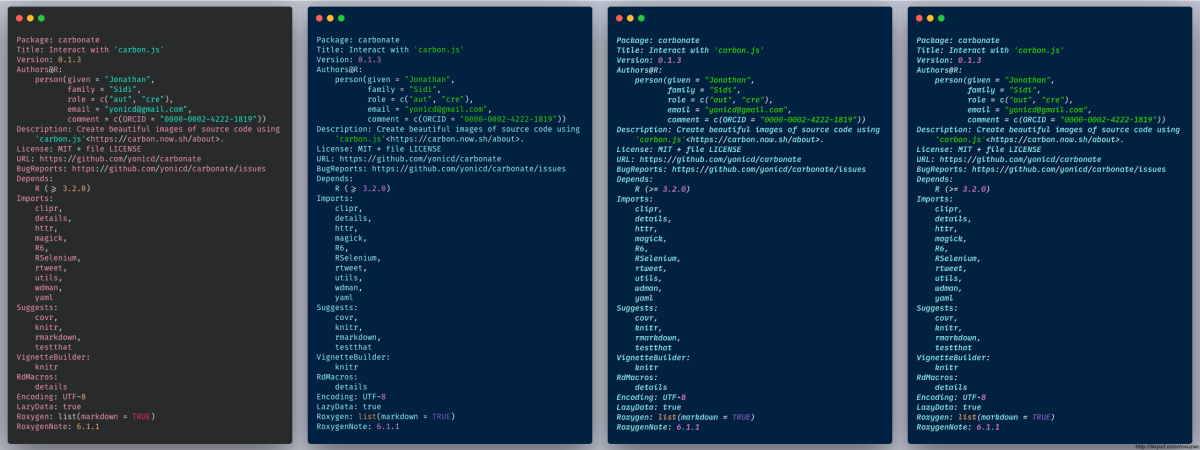
Task: Click the red close dot on the gray leftmost panel
Action: 19,18
